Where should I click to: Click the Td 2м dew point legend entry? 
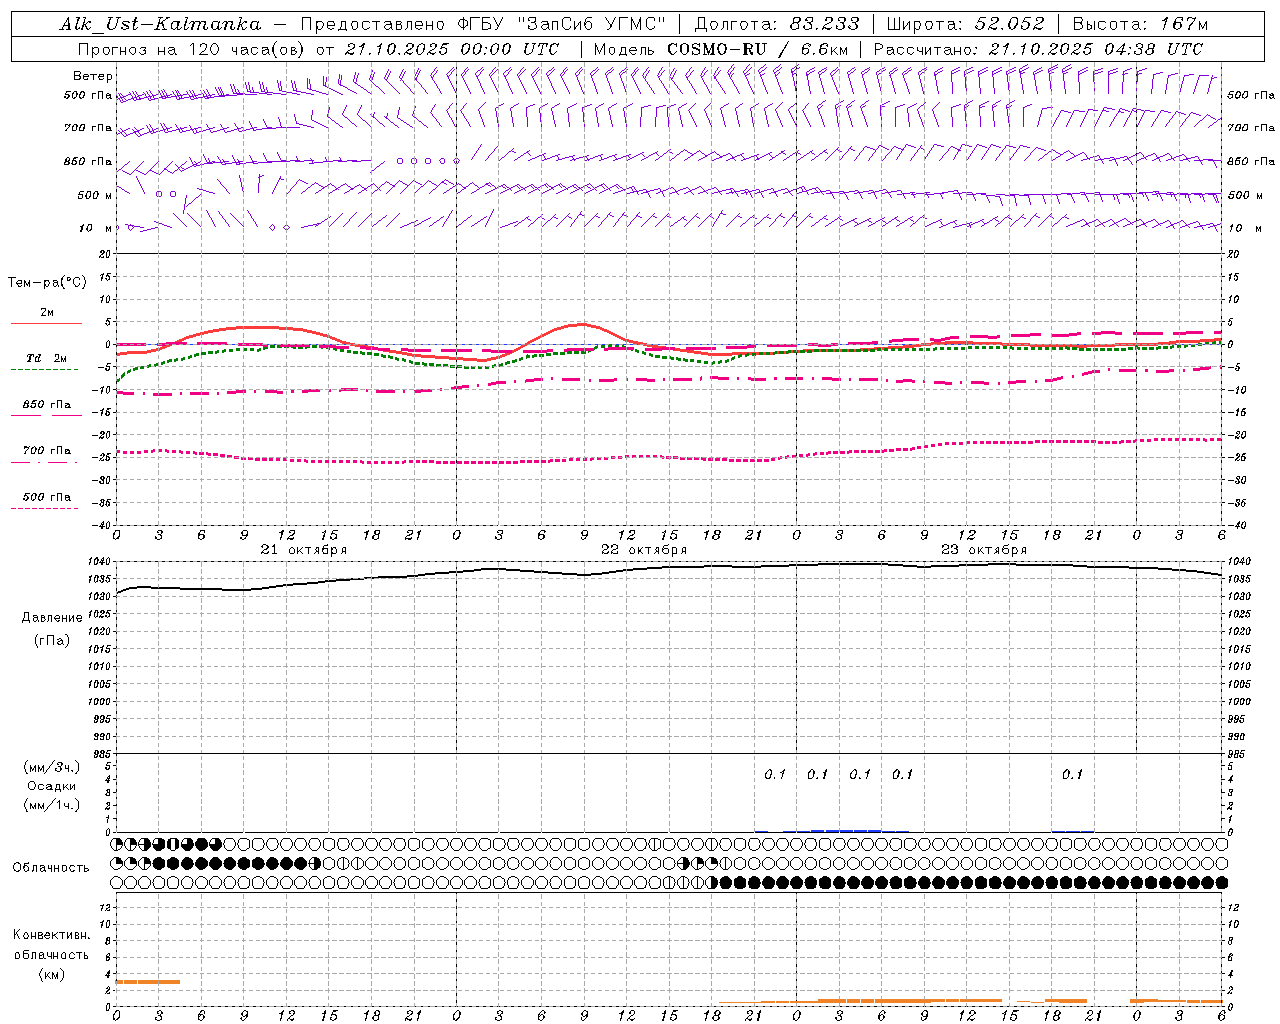pos(46,358)
